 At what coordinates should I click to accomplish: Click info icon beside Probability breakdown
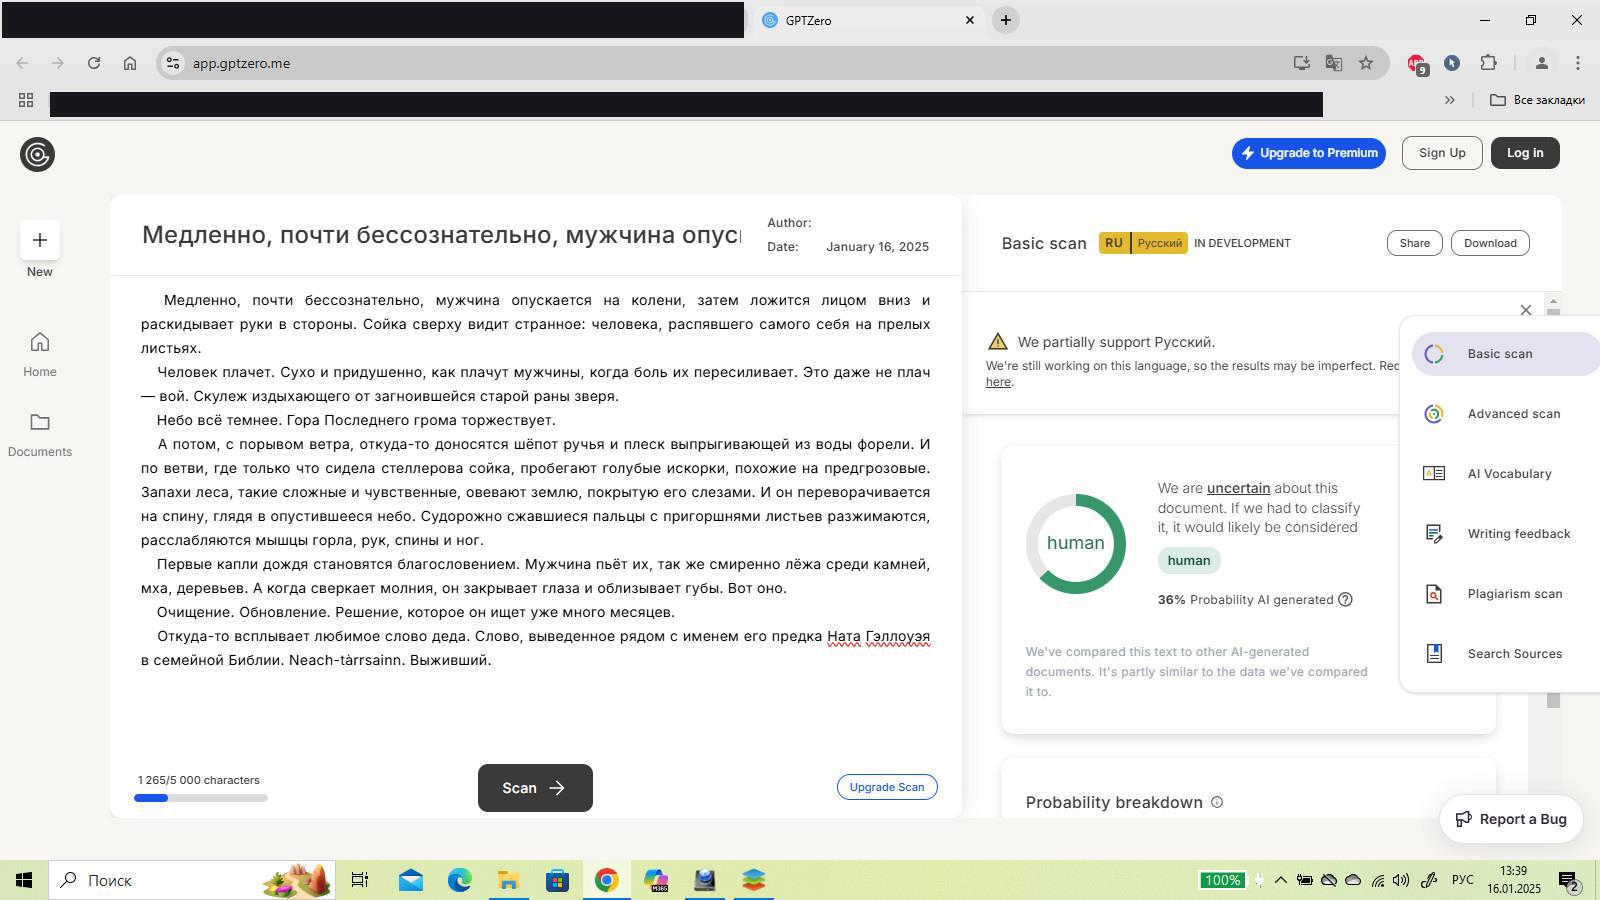[x=1217, y=802]
